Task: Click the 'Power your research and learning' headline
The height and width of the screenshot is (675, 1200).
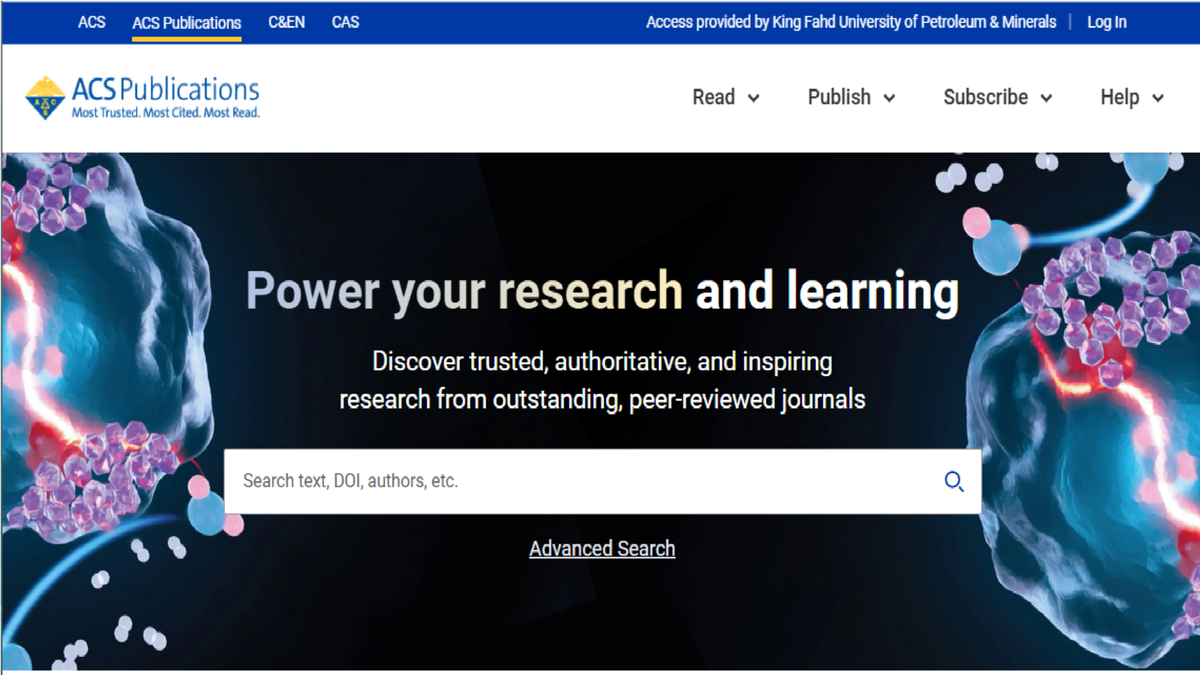Action: (602, 291)
